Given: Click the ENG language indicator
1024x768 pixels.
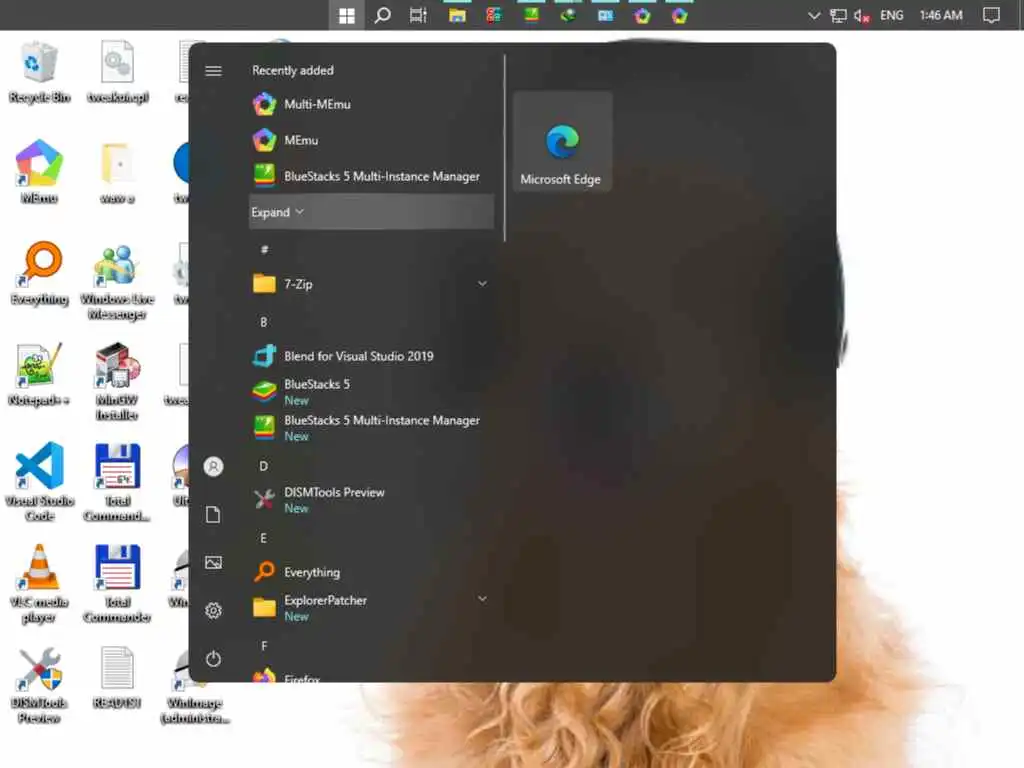Looking at the screenshot, I should [891, 15].
